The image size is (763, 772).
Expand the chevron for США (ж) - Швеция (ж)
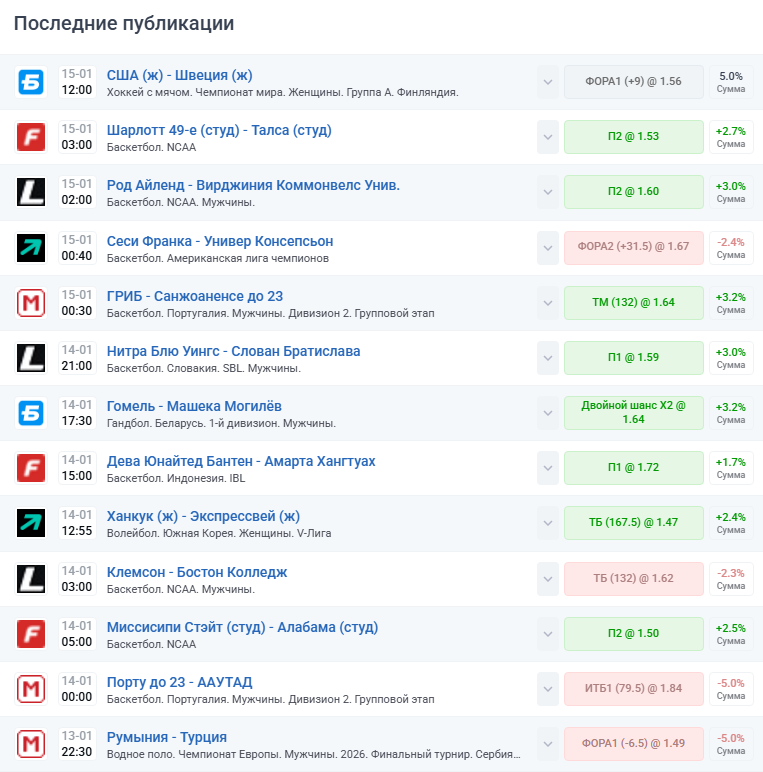pyautogui.click(x=547, y=82)
